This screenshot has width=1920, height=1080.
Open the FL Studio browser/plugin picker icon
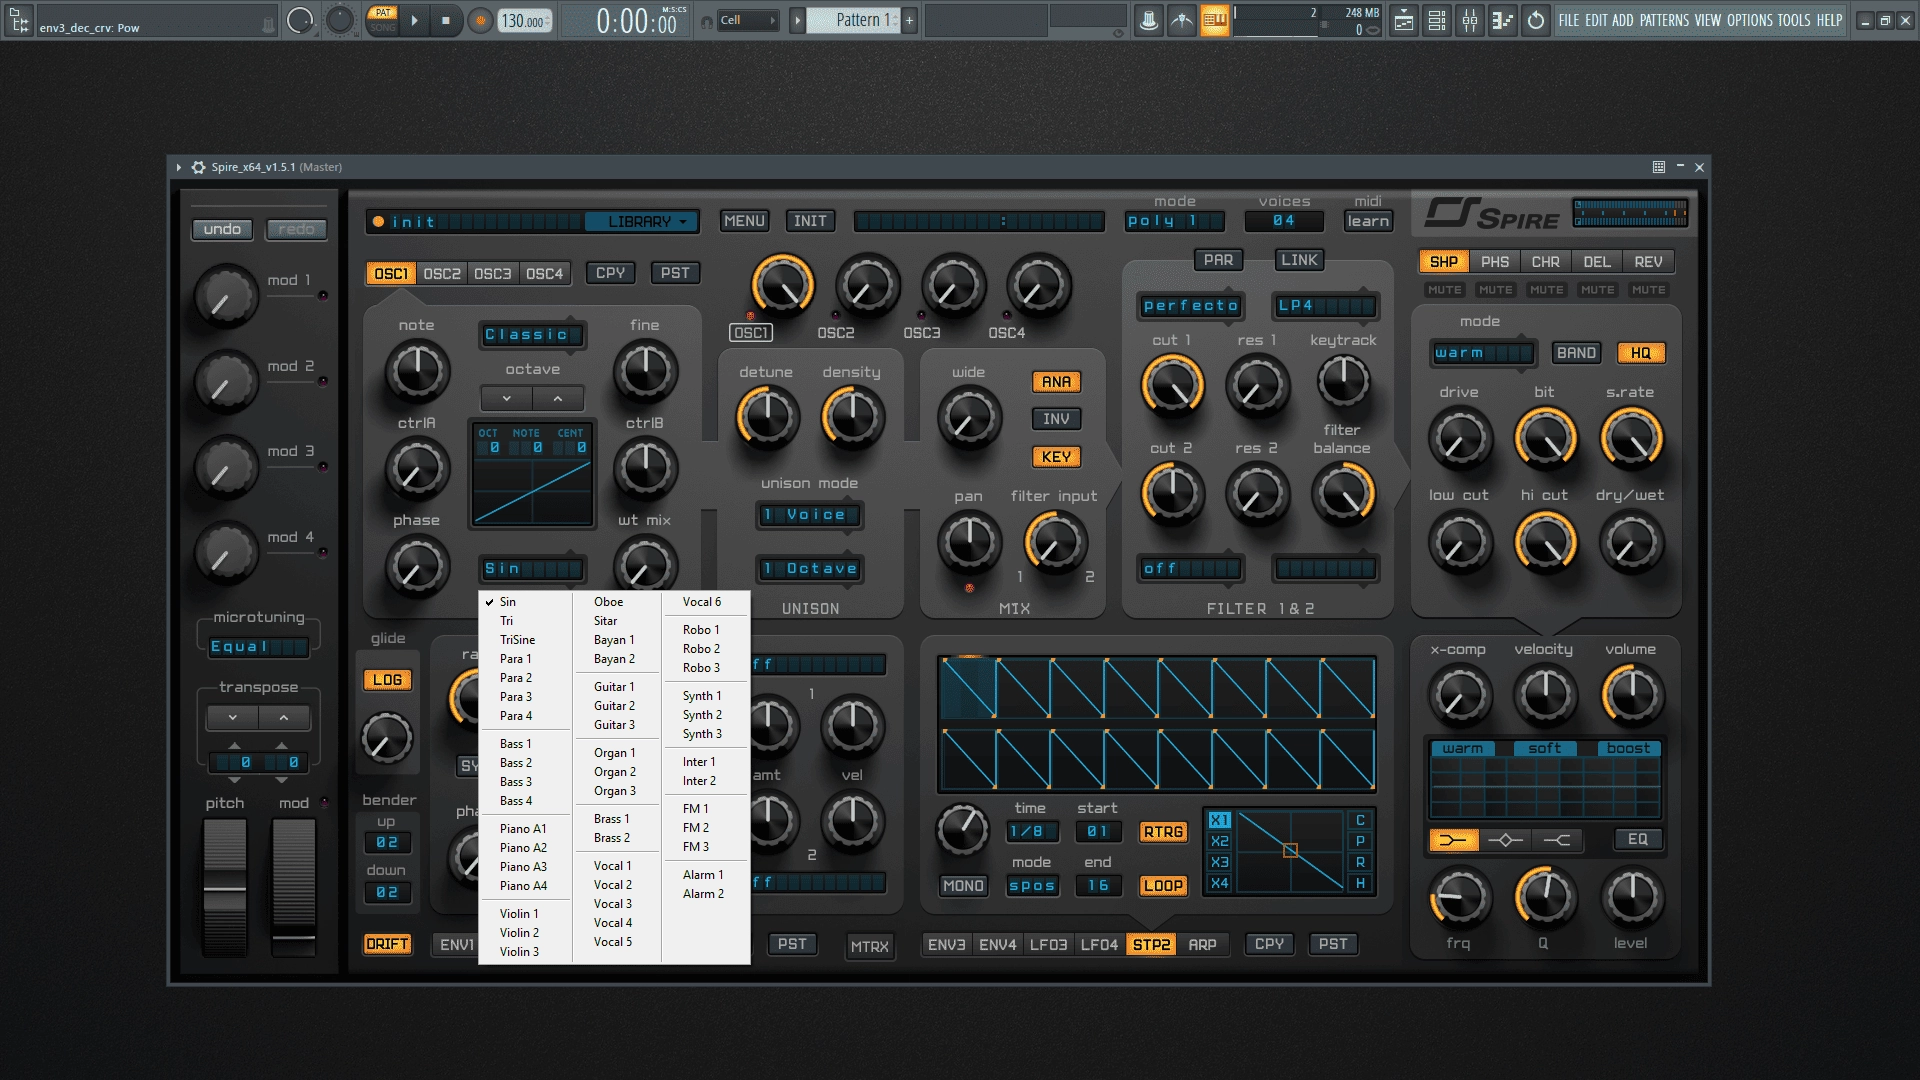[19, 19]
